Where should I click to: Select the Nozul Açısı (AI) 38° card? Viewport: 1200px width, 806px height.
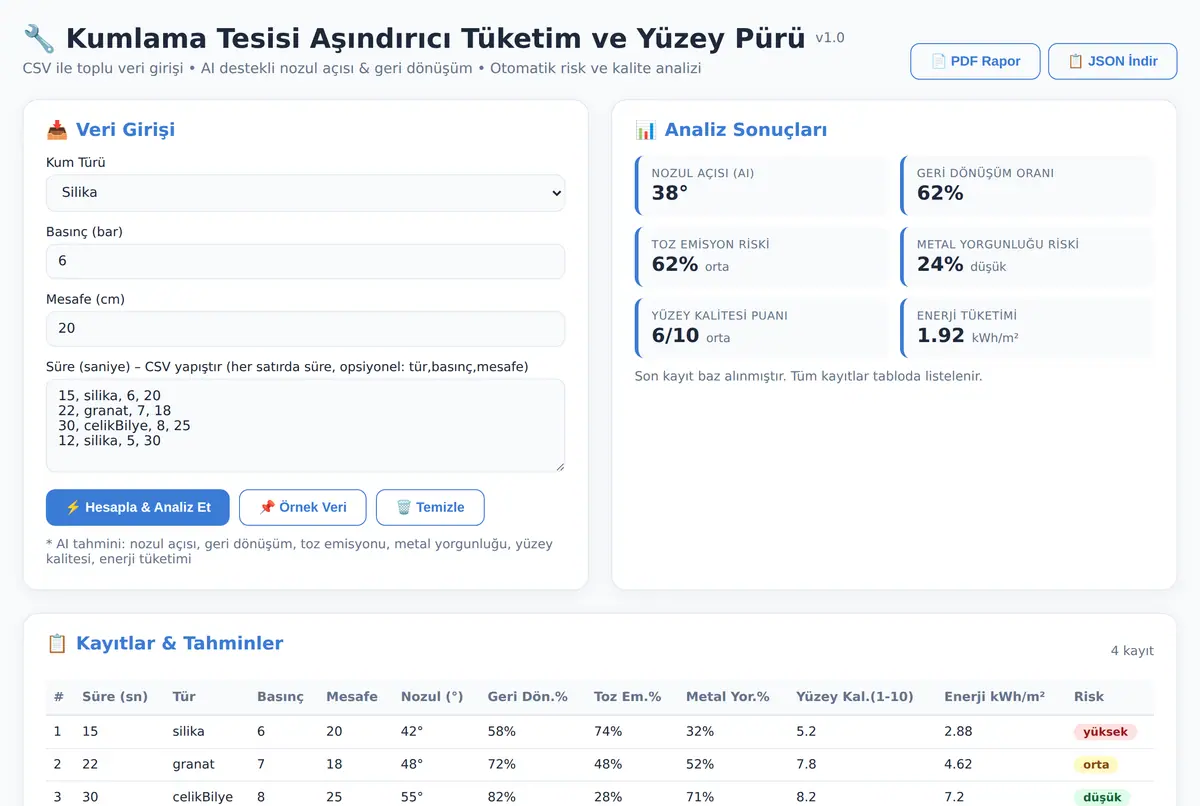coord(761,185)
